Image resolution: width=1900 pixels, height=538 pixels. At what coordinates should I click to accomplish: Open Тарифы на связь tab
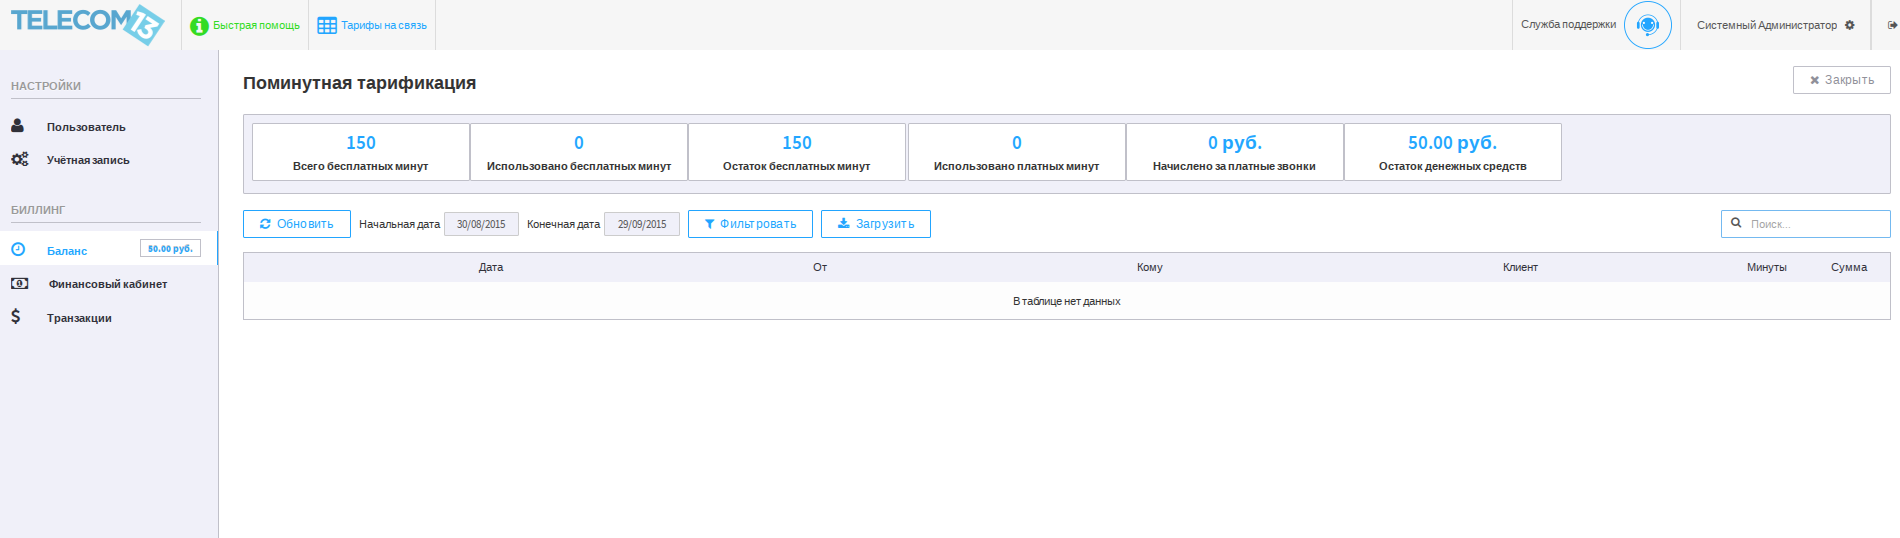[384, 26]
